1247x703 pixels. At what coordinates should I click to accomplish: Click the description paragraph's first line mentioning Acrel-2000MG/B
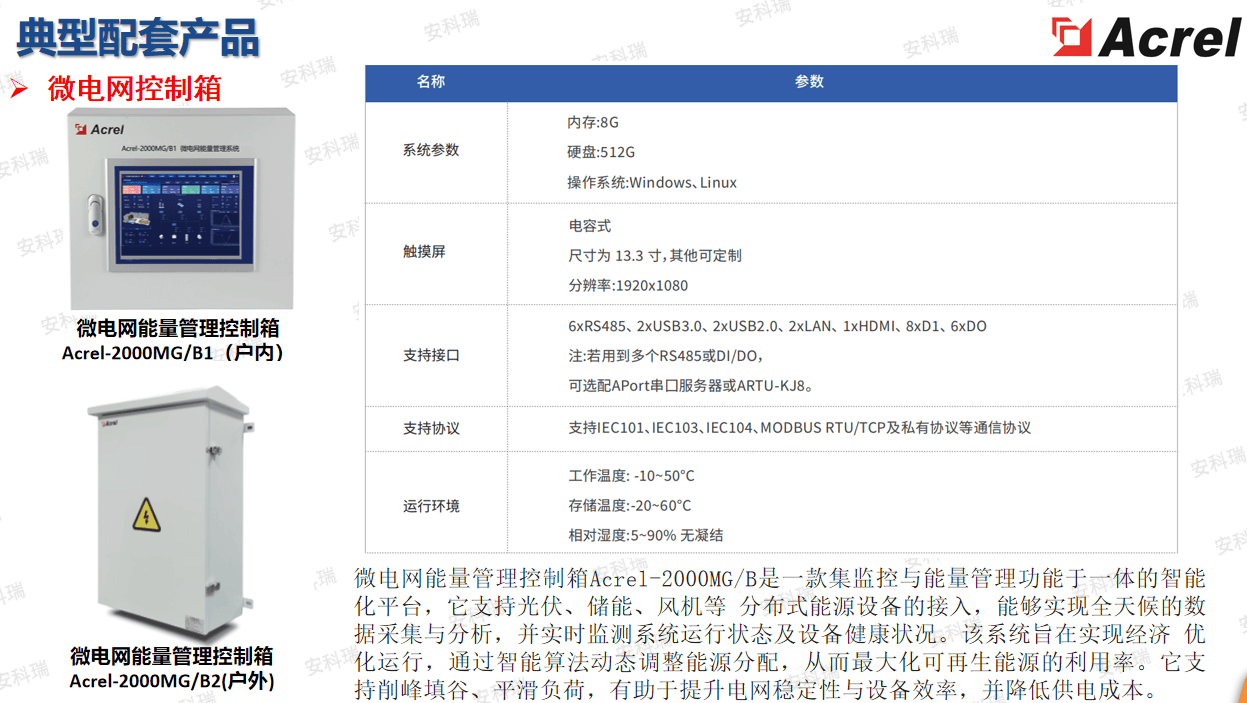click(x=779, y=578)
